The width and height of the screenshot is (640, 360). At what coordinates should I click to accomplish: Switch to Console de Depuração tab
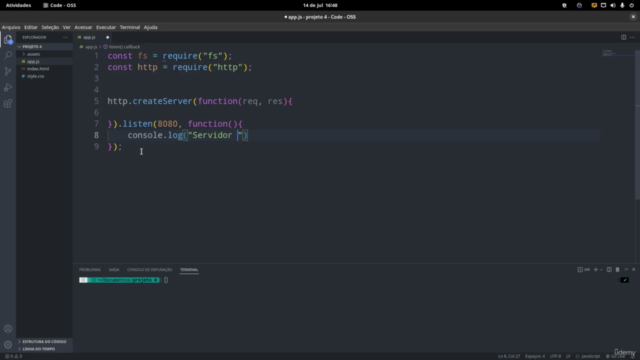coord(149,269)
